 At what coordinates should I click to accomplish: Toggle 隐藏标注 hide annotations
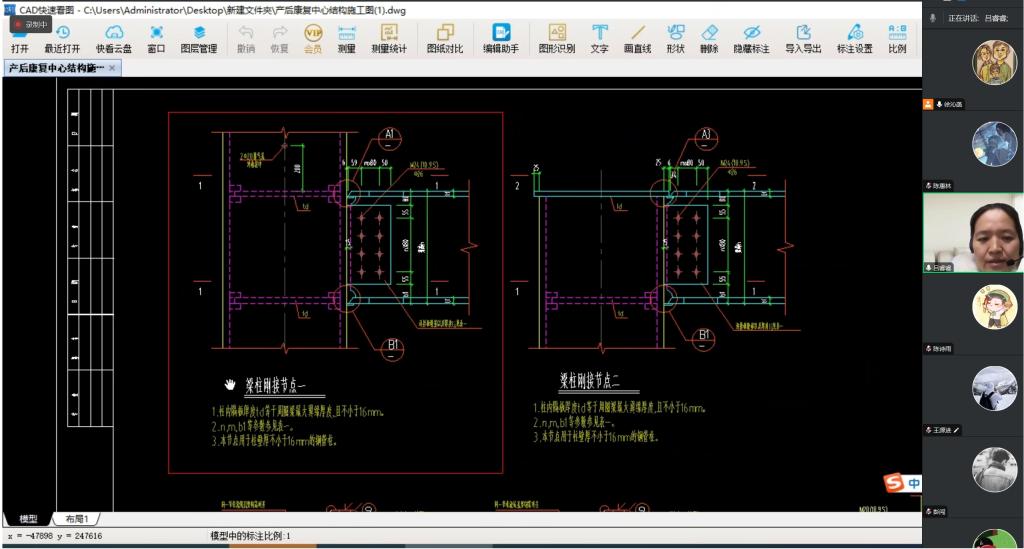click(x=751, y=38)
